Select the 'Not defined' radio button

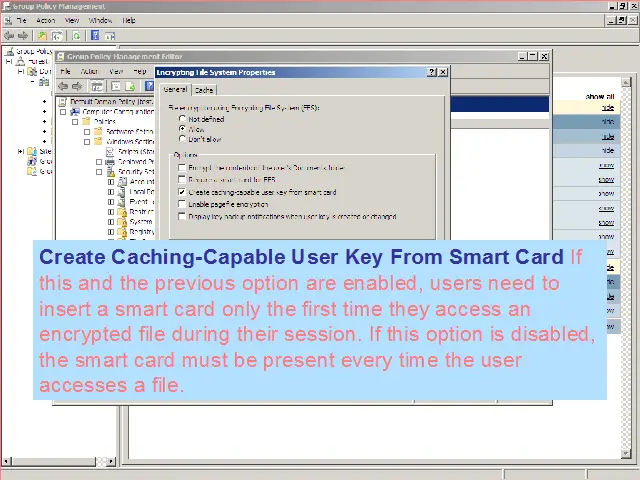pos(182,119)
